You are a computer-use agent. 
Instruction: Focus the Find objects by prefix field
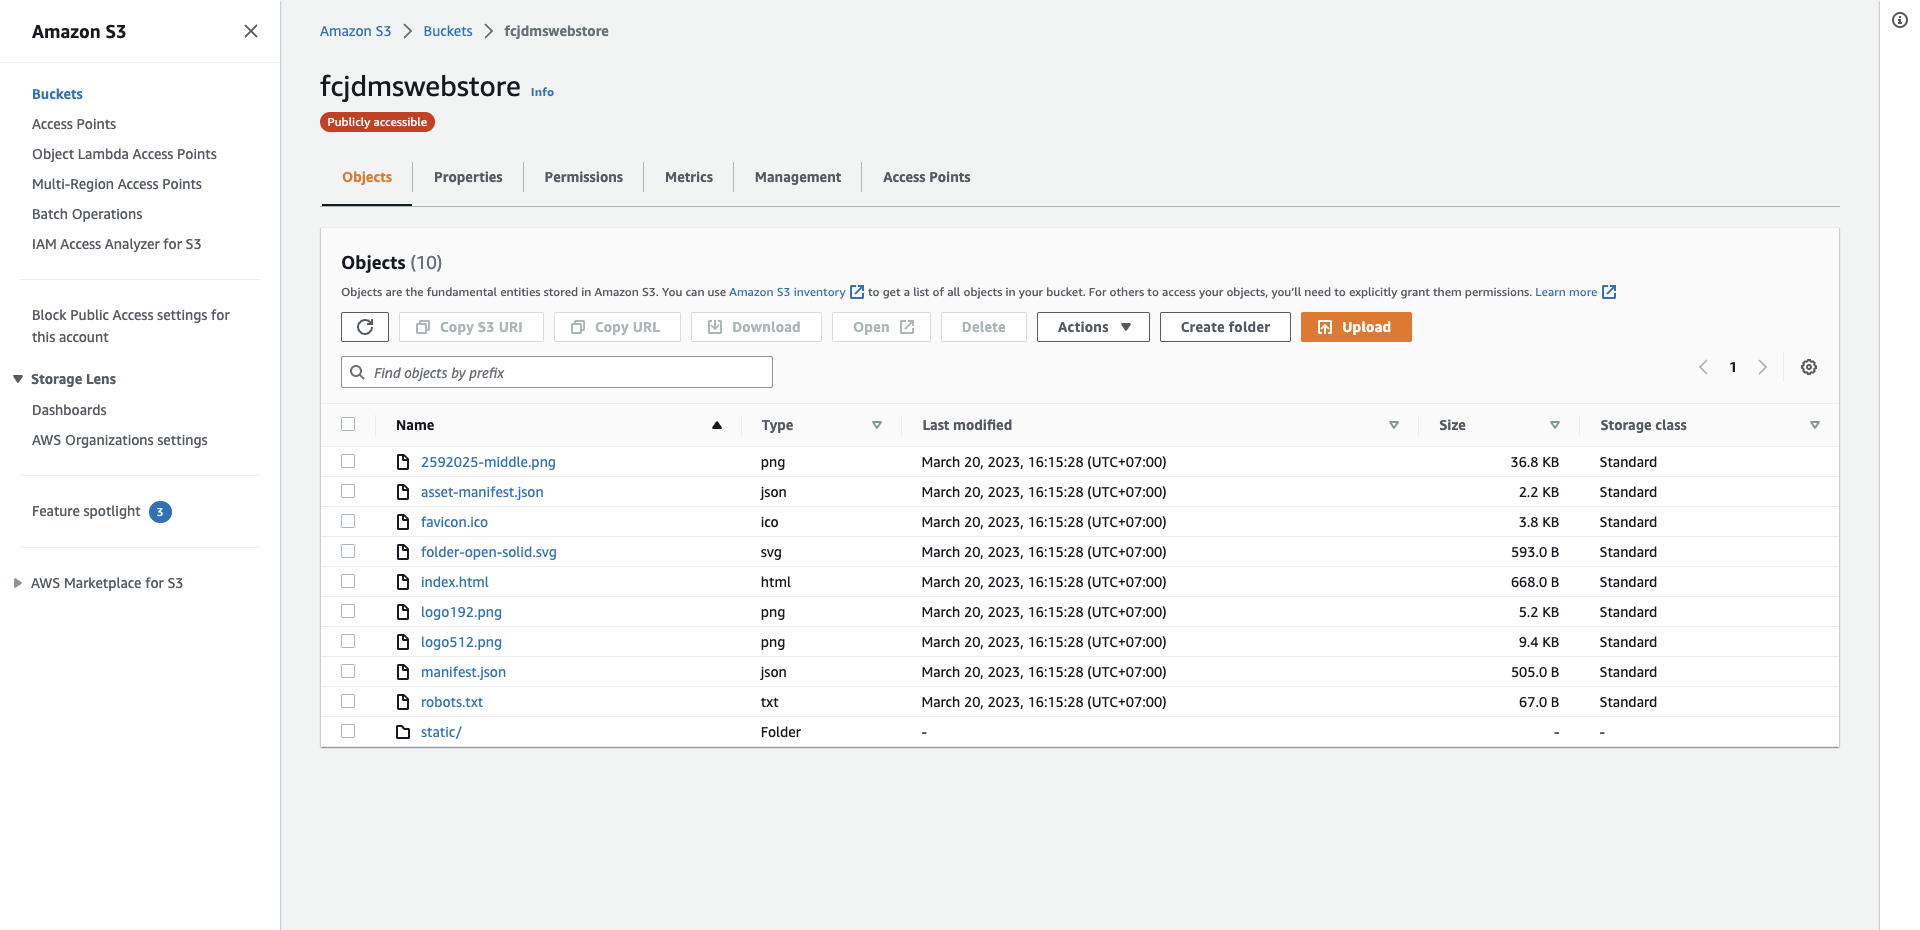[557, 372]
